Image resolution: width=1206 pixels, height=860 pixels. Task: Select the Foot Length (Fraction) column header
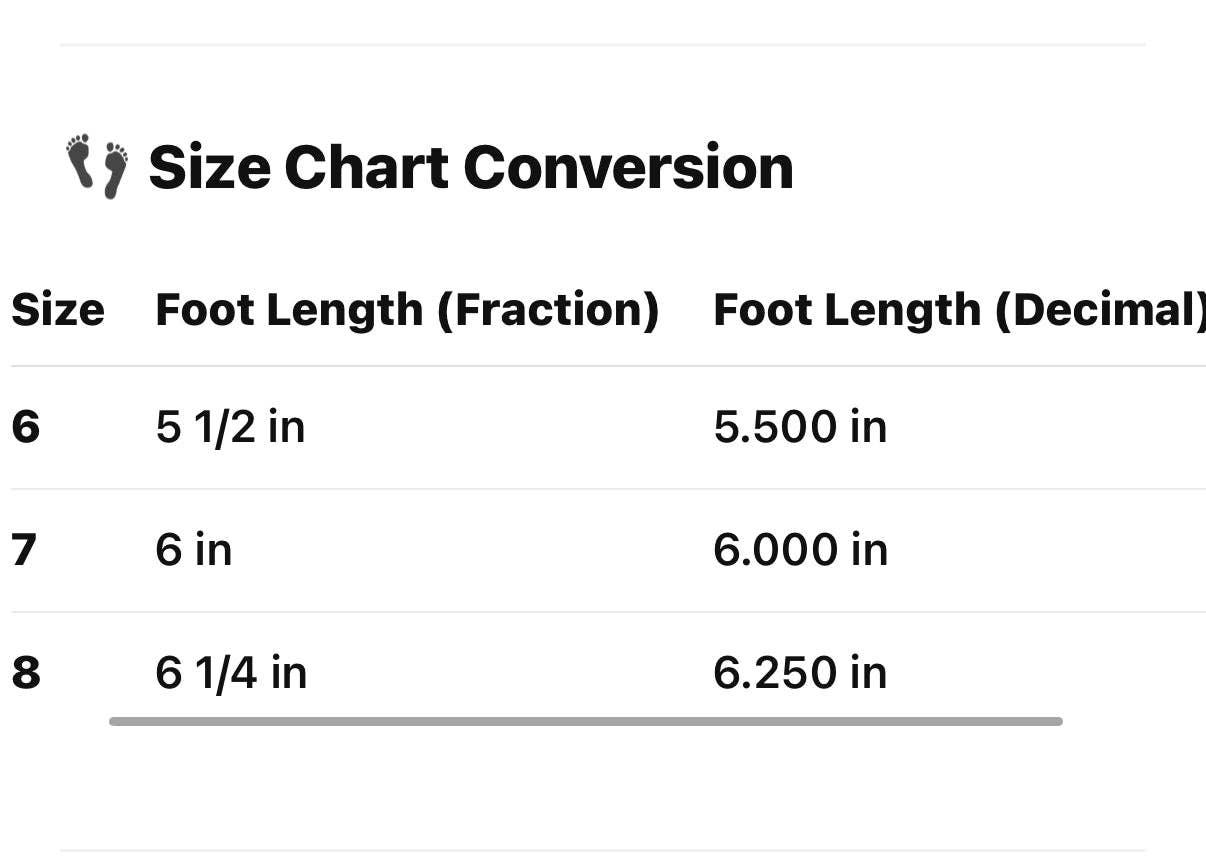coord(407,310)
